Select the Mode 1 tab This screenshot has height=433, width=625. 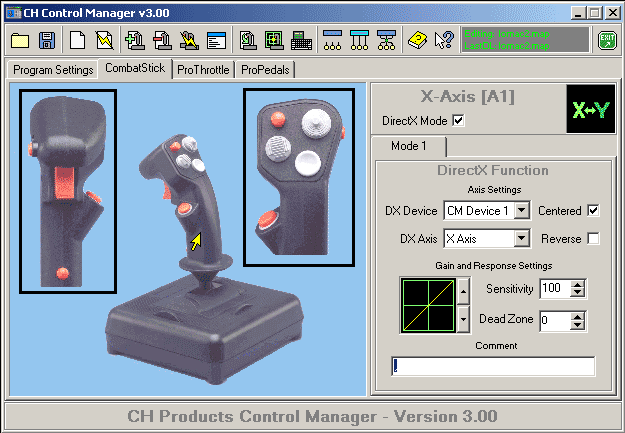pyautogui.click(x=409, y=146)
